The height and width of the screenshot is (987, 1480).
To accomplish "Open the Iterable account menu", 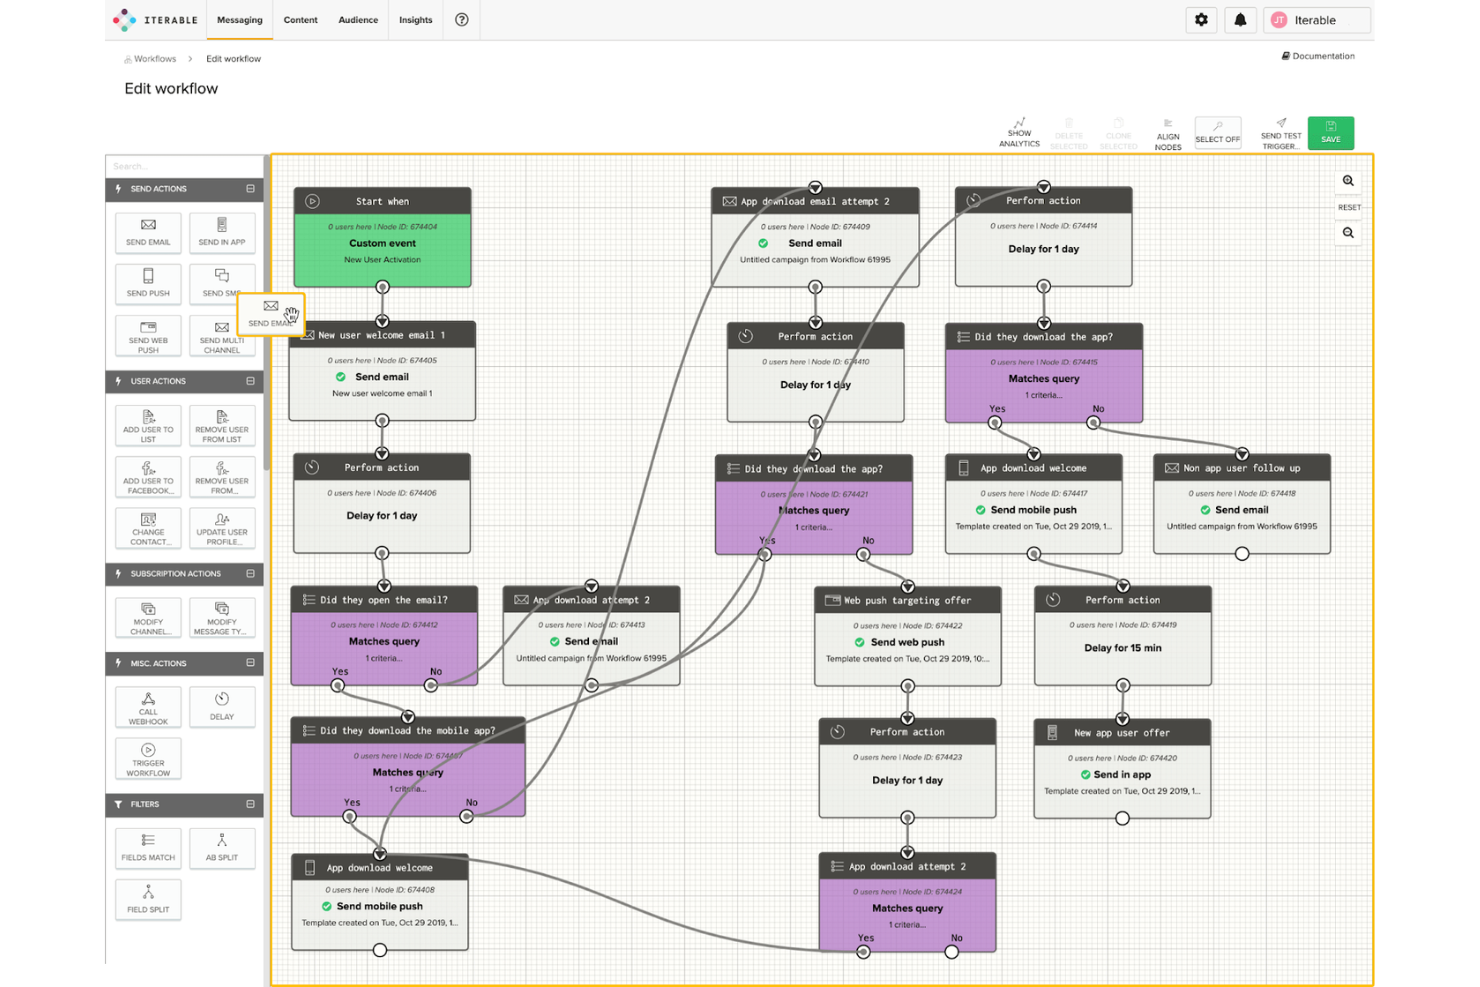I will point(1316,20).
